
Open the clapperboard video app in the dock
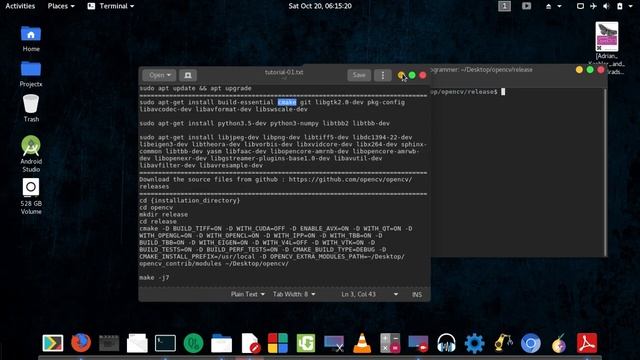tap(109, 343)
